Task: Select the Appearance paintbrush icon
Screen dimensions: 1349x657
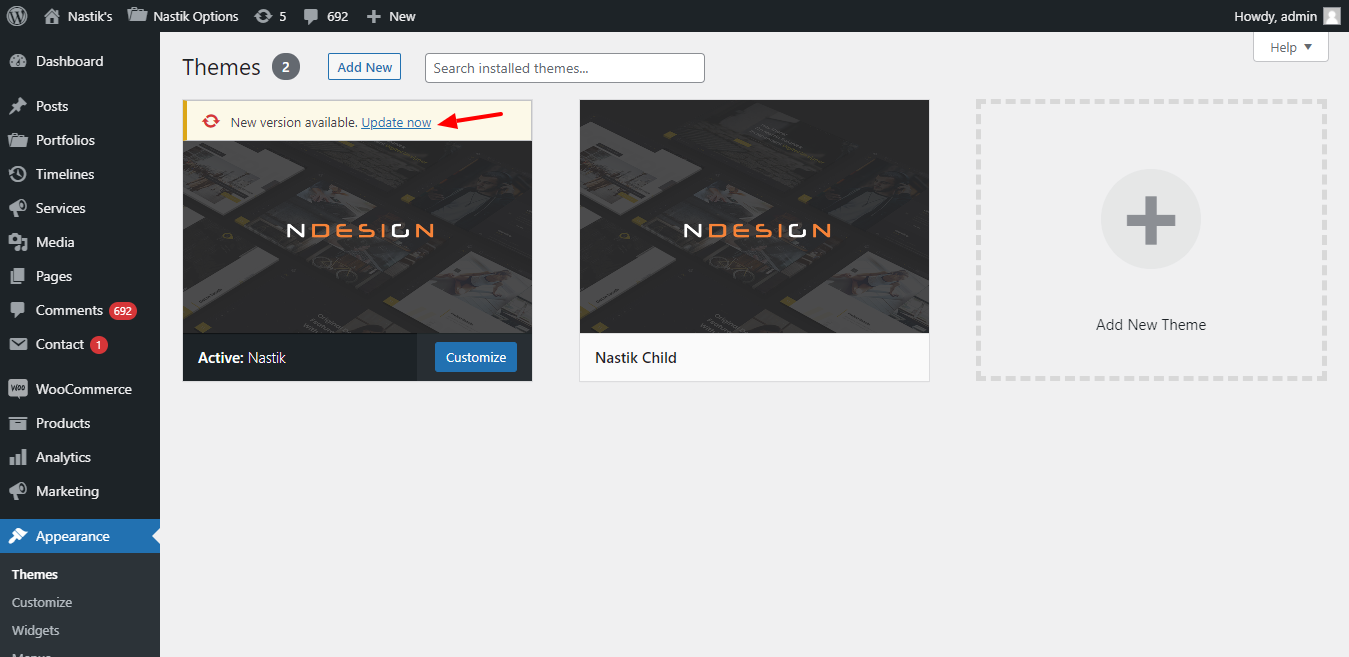Action: pos(20,535)
